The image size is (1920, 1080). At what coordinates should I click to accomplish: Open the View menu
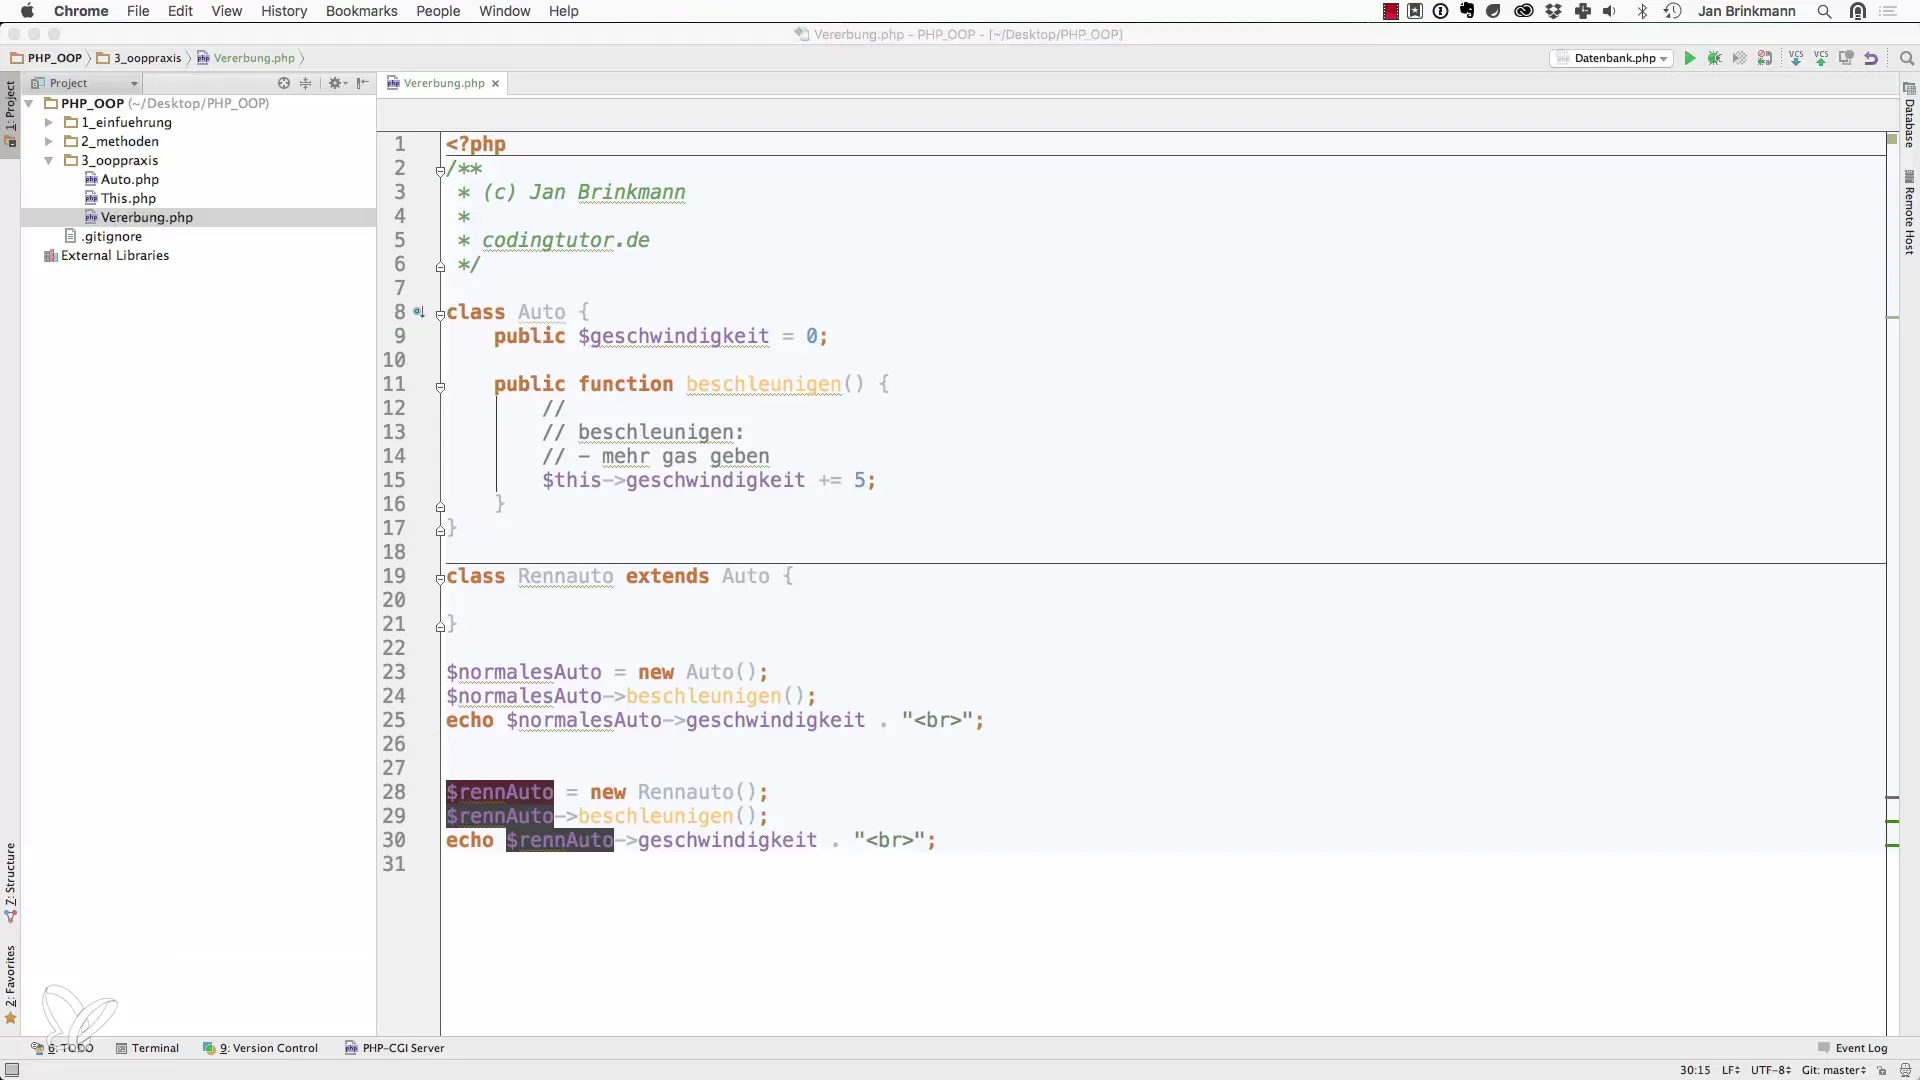coord(227,11)
